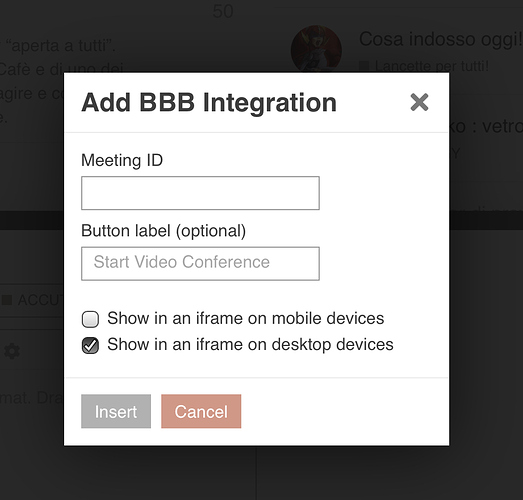Open the dimmed gear settings icon
Screen dimensions: 523x500
coord(12,351)
